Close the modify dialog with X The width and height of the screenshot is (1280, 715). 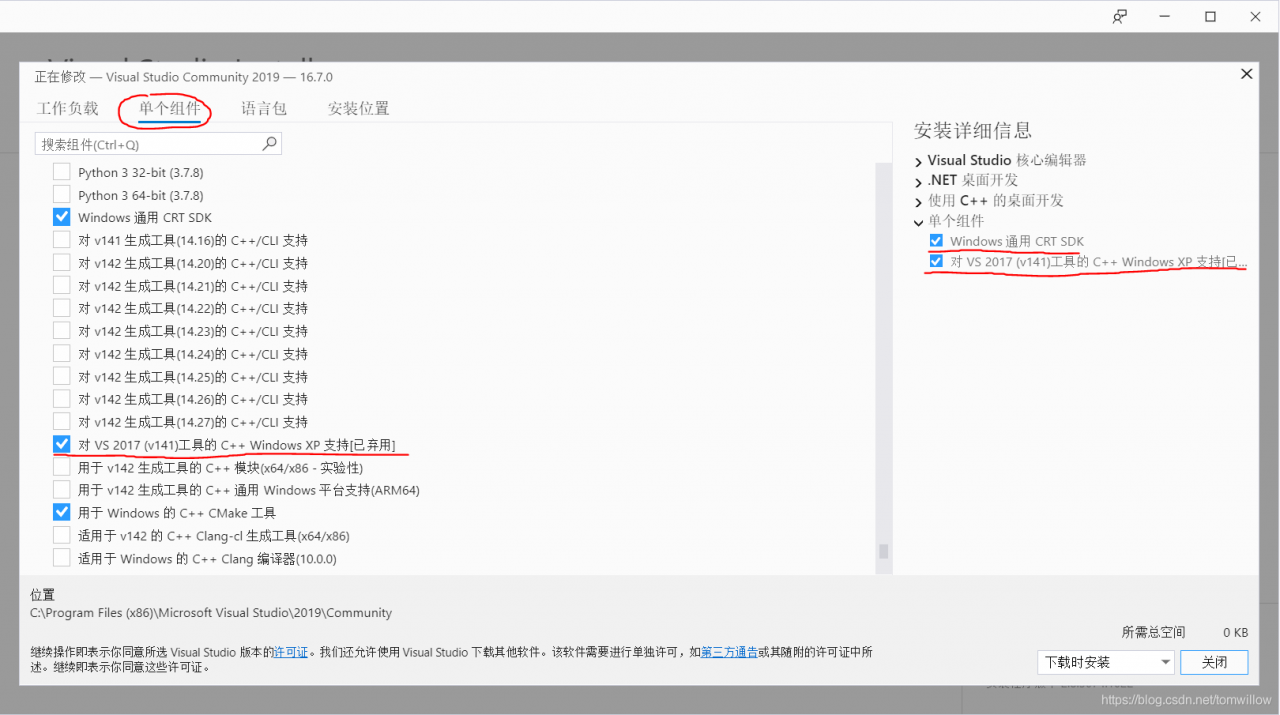1247,74
